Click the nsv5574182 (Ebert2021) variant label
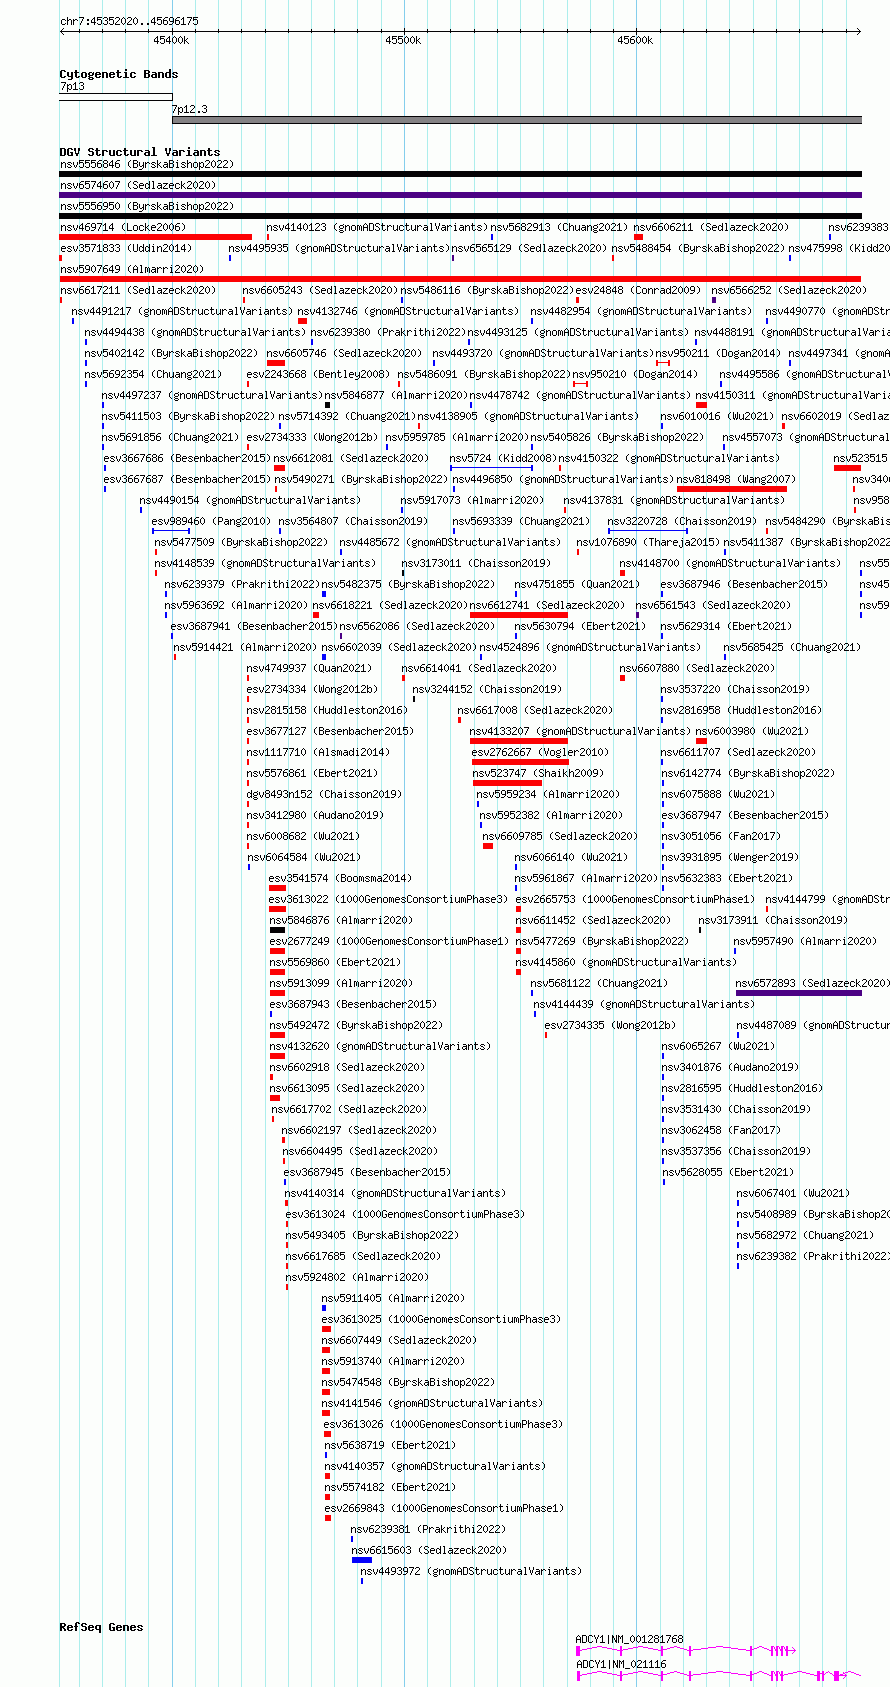The height and width of the screenshot is (1687, 890). pos(390,1487)
